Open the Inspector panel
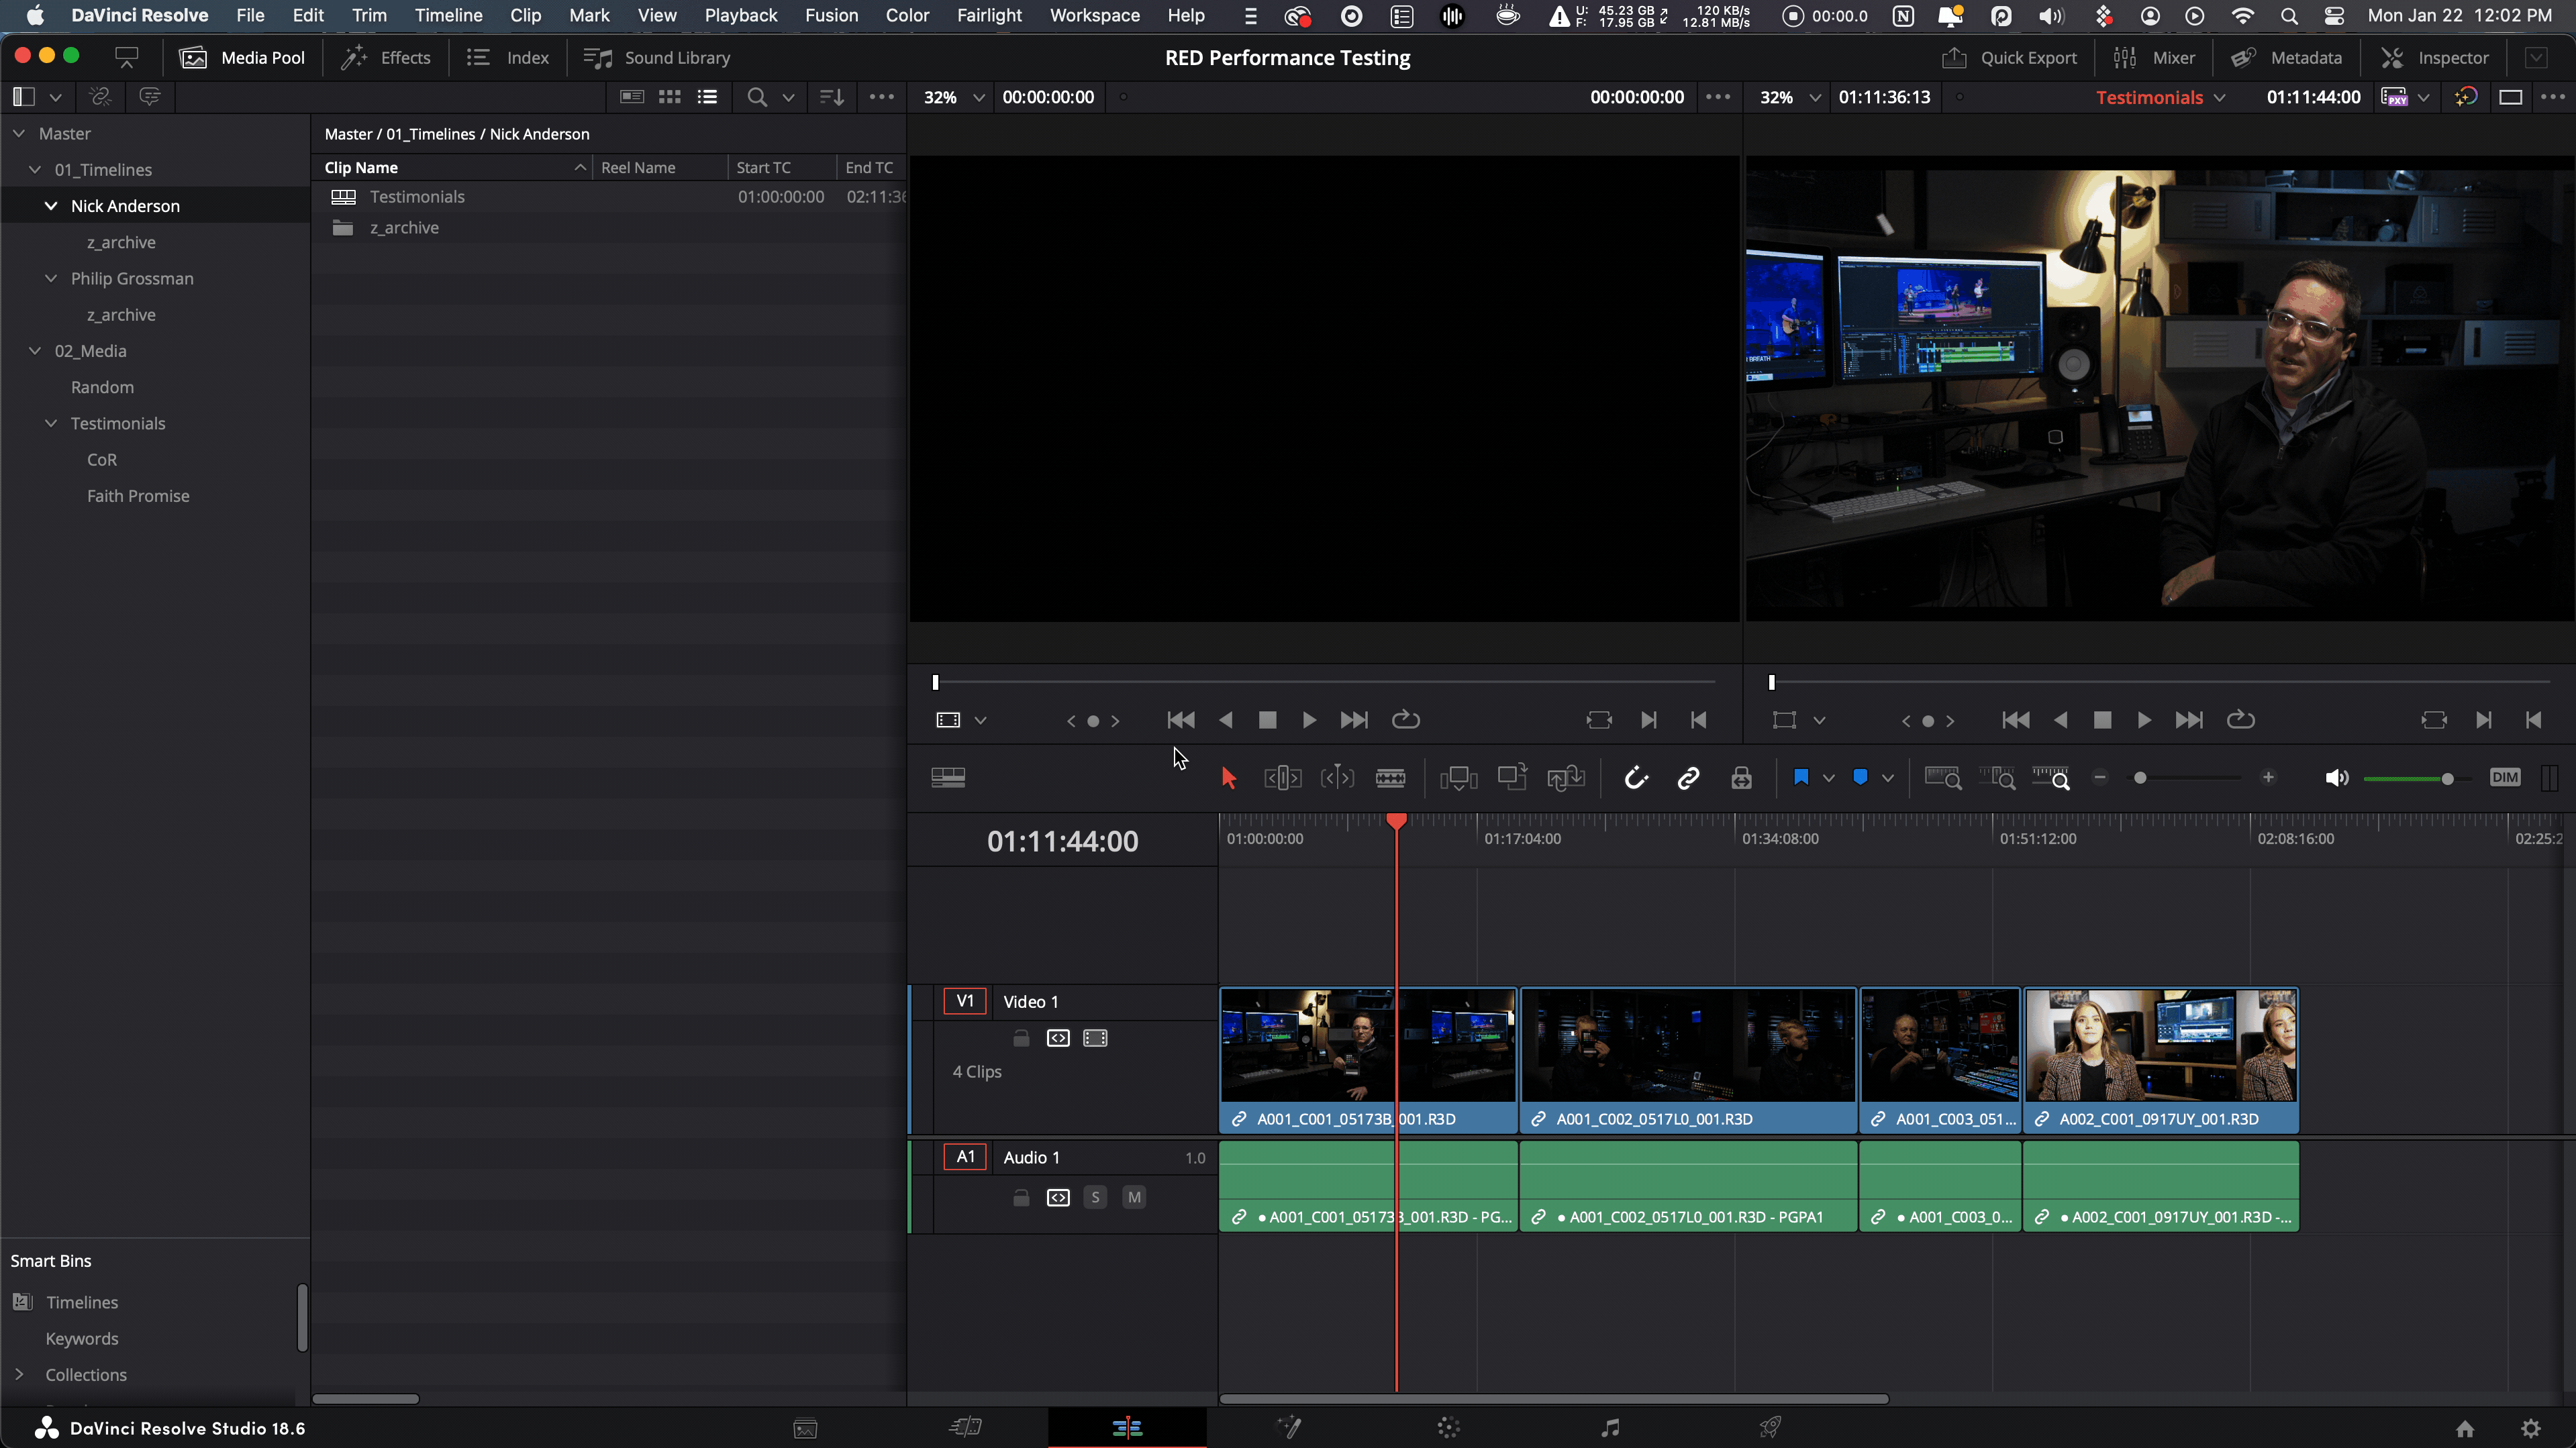Image resolution: width=2576 pixels, height=1448 pixels. 2434,57
